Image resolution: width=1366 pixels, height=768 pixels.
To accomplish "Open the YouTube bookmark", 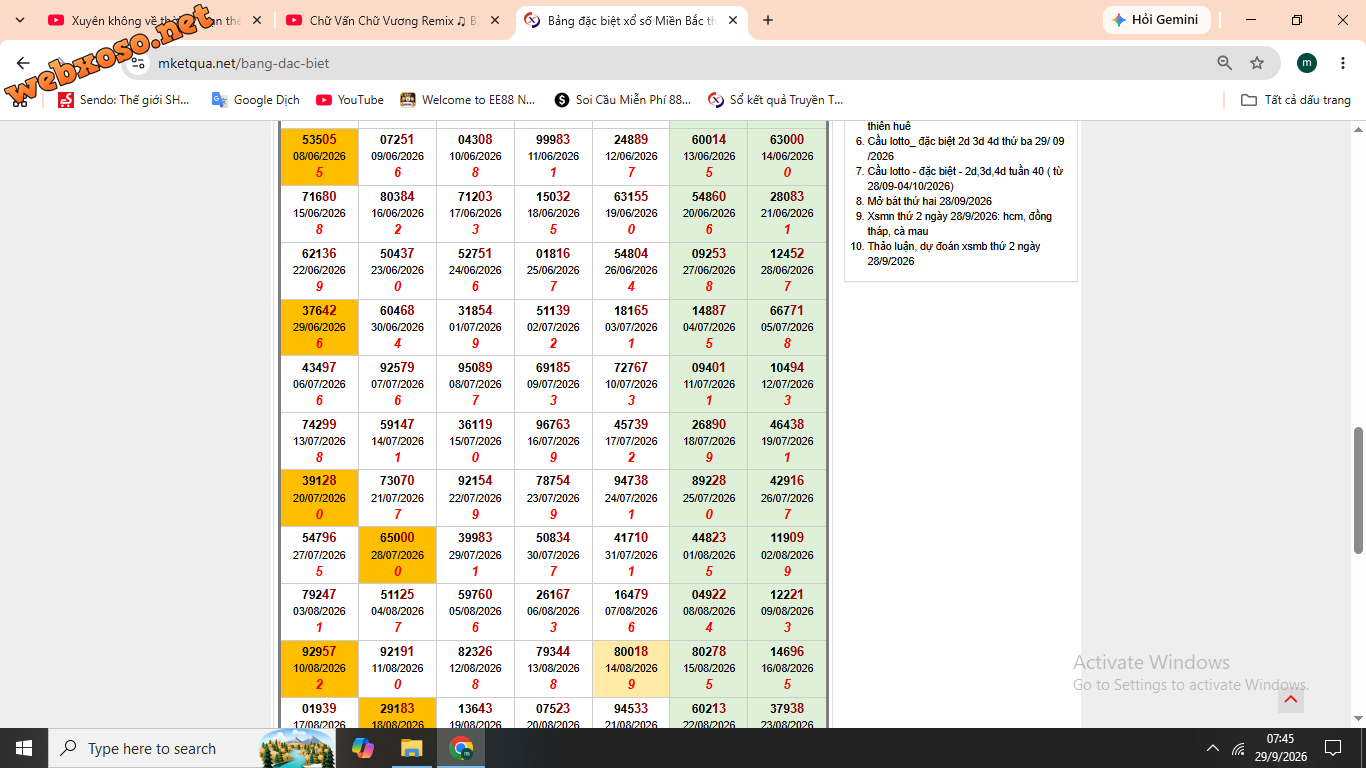I will (x=350, y=100).
